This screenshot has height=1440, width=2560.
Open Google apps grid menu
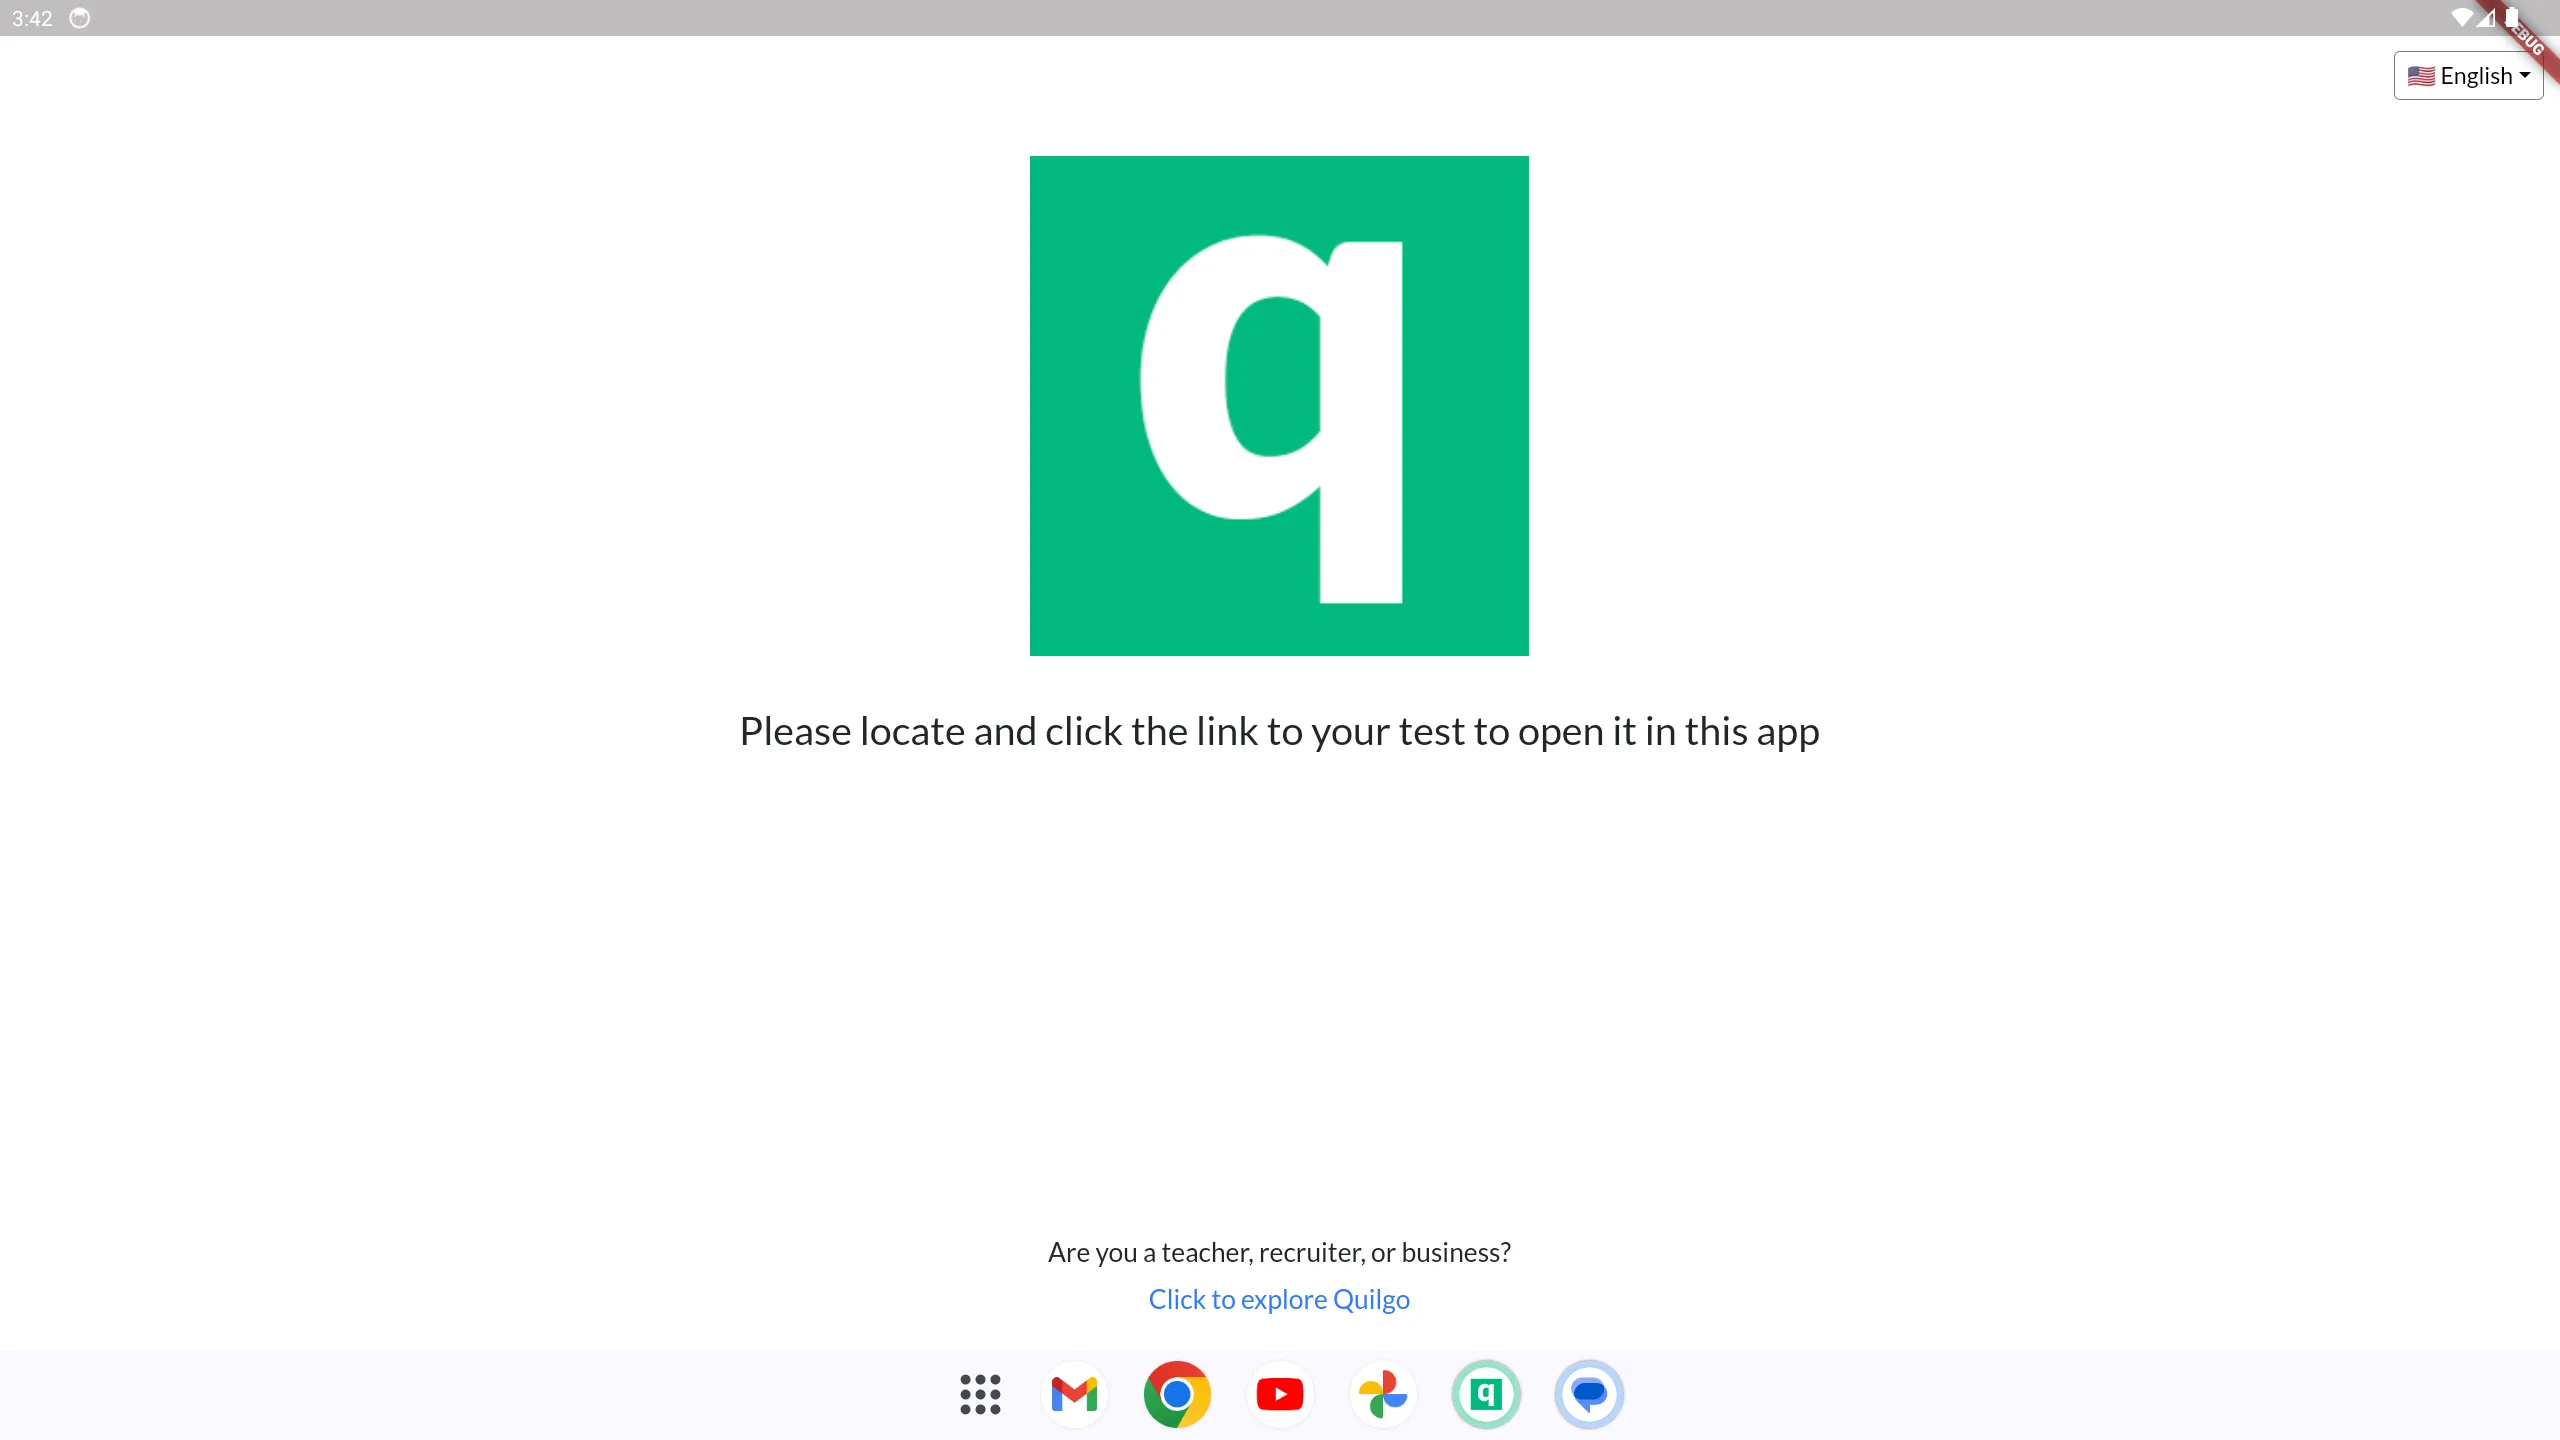click(979, 1394)
